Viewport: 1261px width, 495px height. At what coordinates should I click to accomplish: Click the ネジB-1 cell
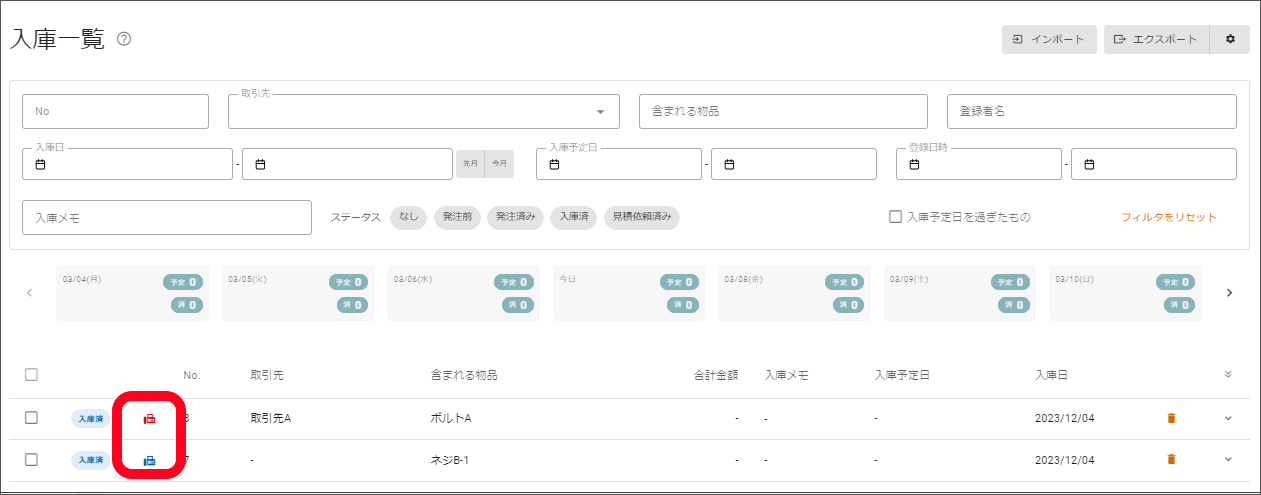click(x=449, y=459)
